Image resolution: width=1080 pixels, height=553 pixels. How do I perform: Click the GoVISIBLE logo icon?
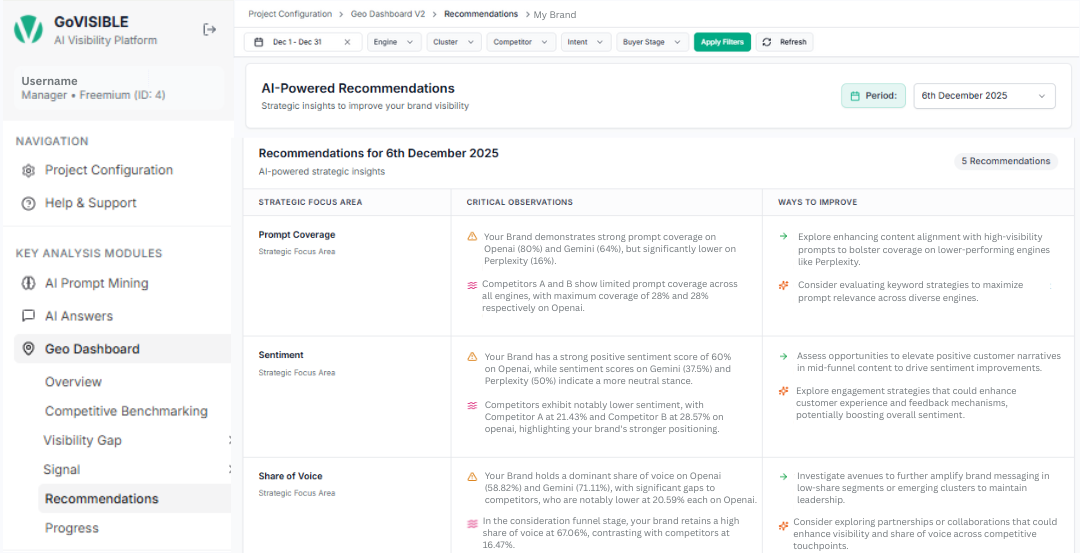tap(28, 30)
